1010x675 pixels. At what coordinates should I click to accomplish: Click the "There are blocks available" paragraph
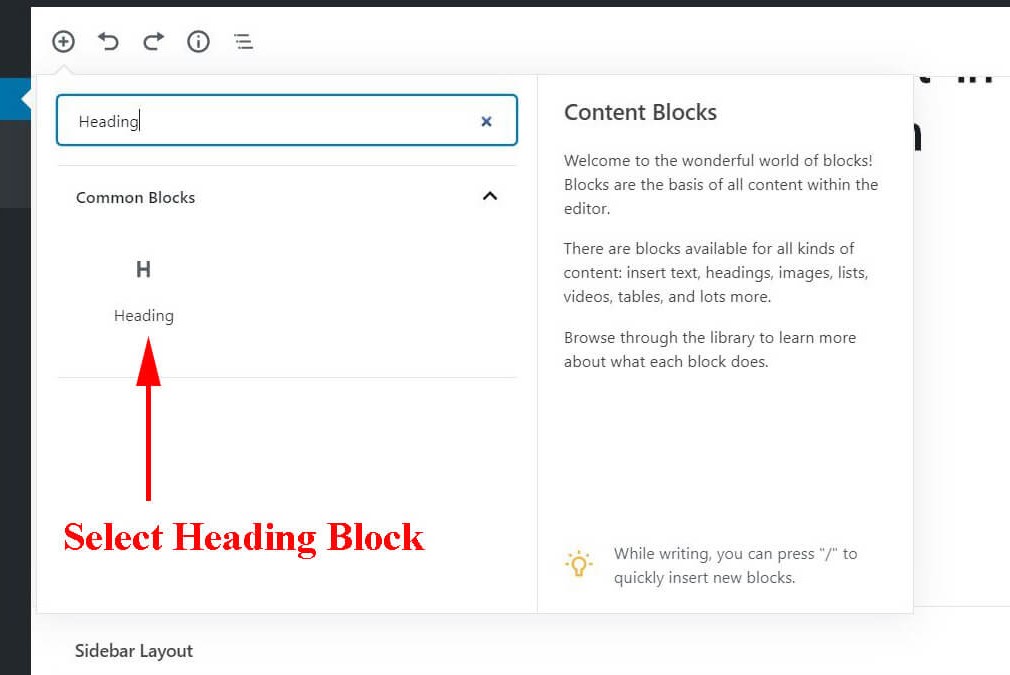coord(716,272)
